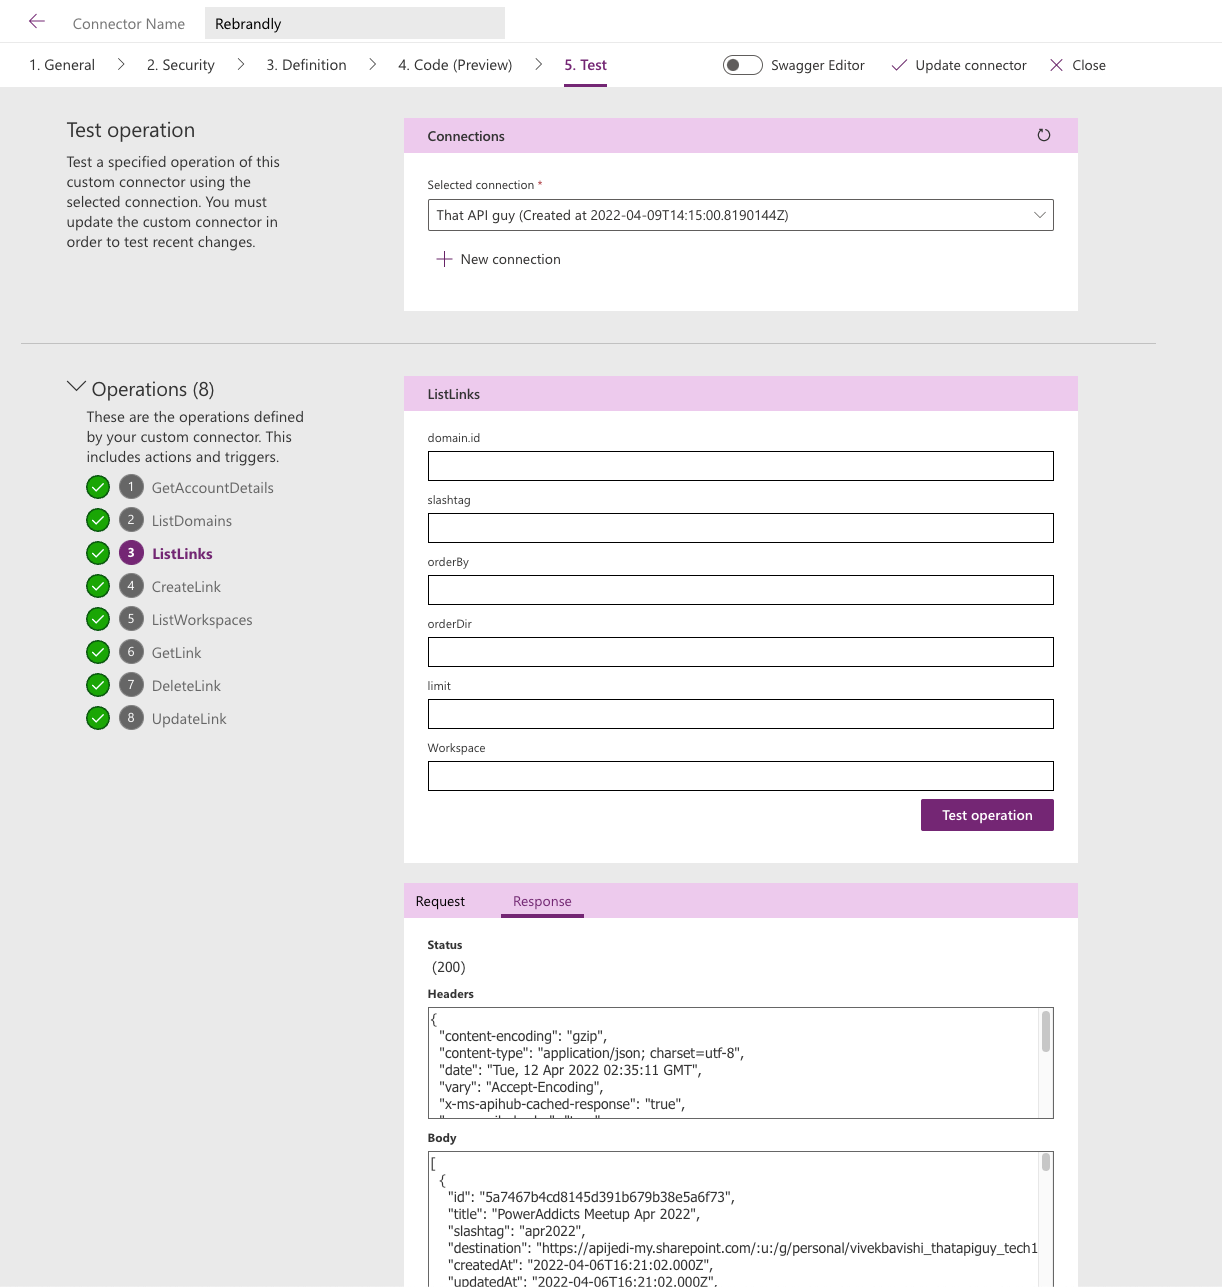Select the GetAccountDetails operation
The width and height of the screenshot is (1222, 1287).
(x=213, y=488)
